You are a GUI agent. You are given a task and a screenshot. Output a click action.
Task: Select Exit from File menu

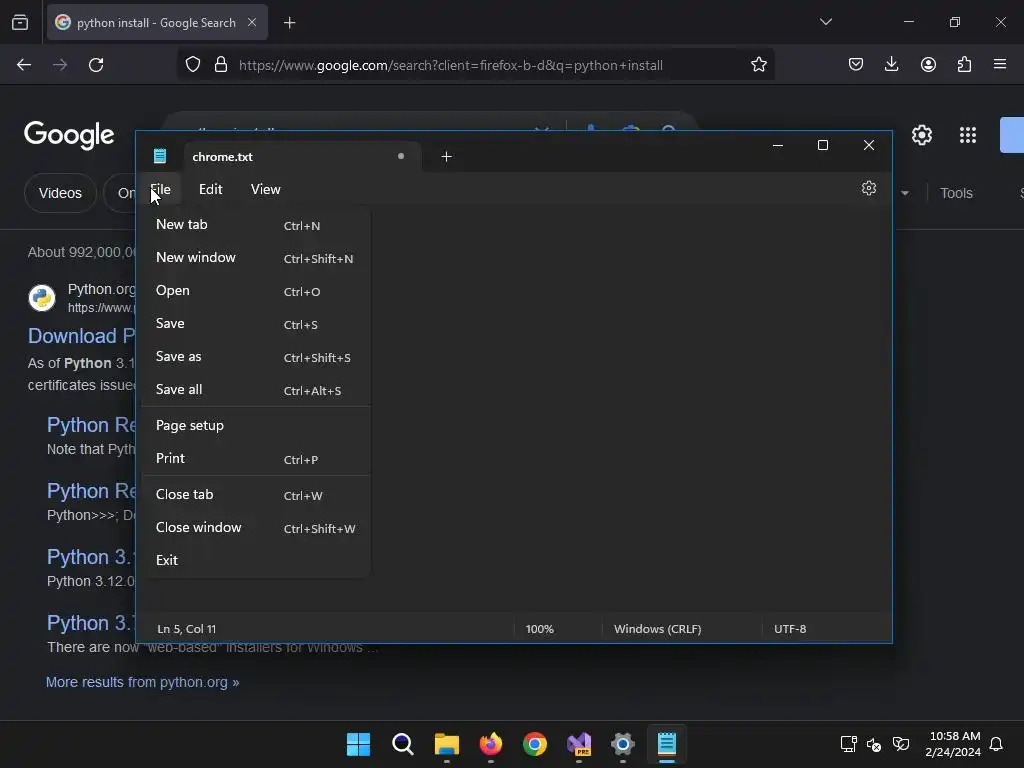pyautogui.click(x=255, y=561)
